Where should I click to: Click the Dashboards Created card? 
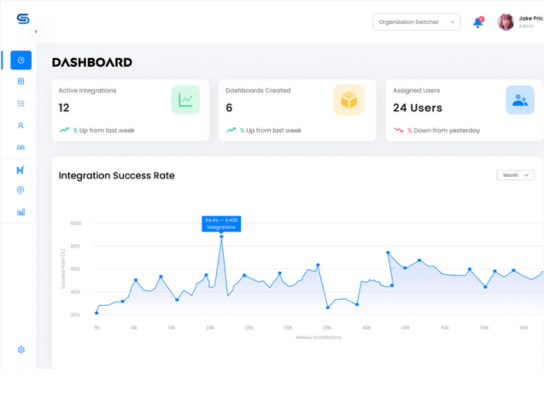tap(297, 110)
